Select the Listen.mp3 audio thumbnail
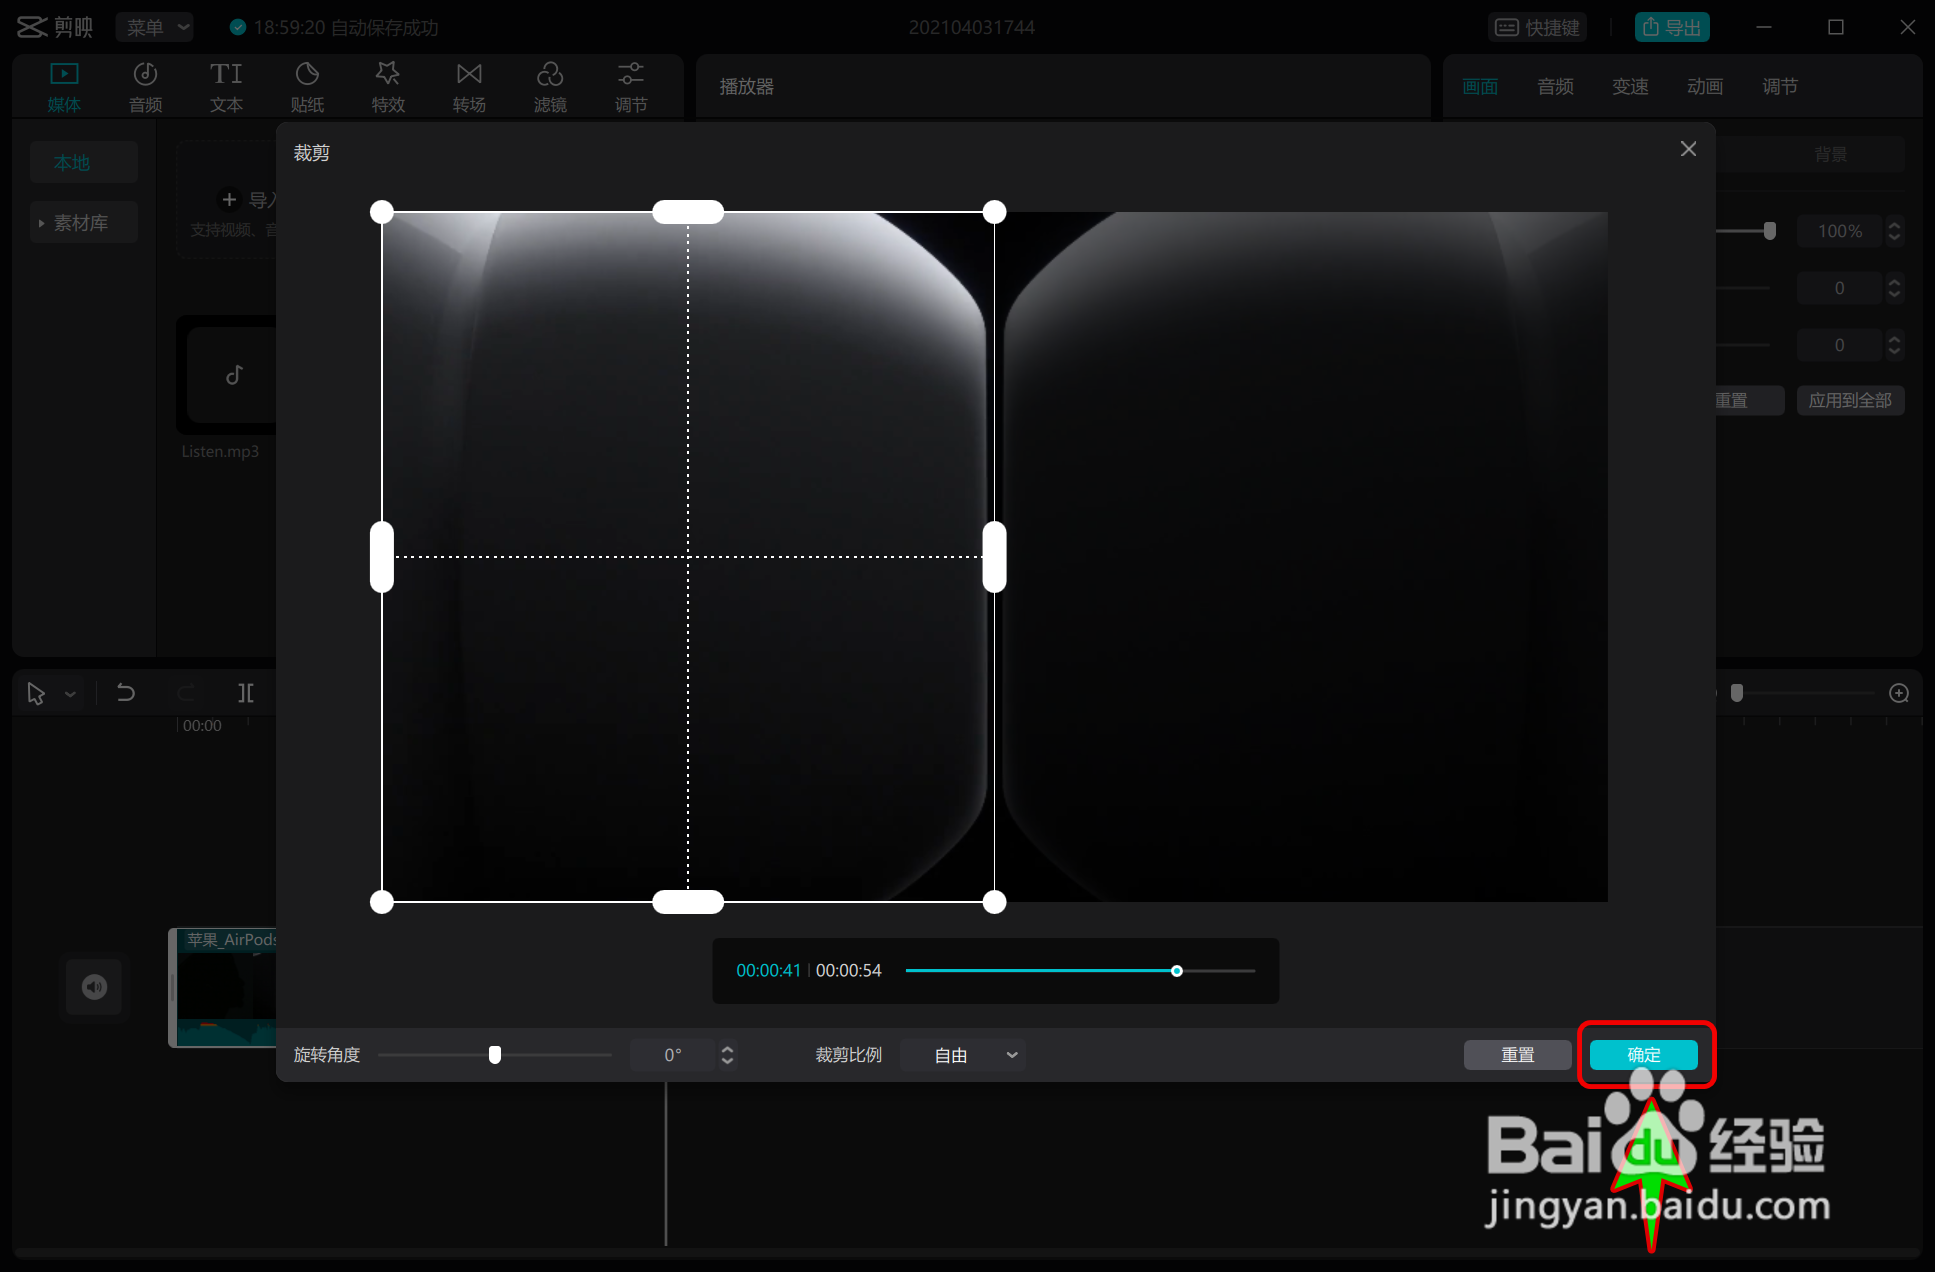The width and height of the screenshot is (1935, 1272). pos(229,375)
